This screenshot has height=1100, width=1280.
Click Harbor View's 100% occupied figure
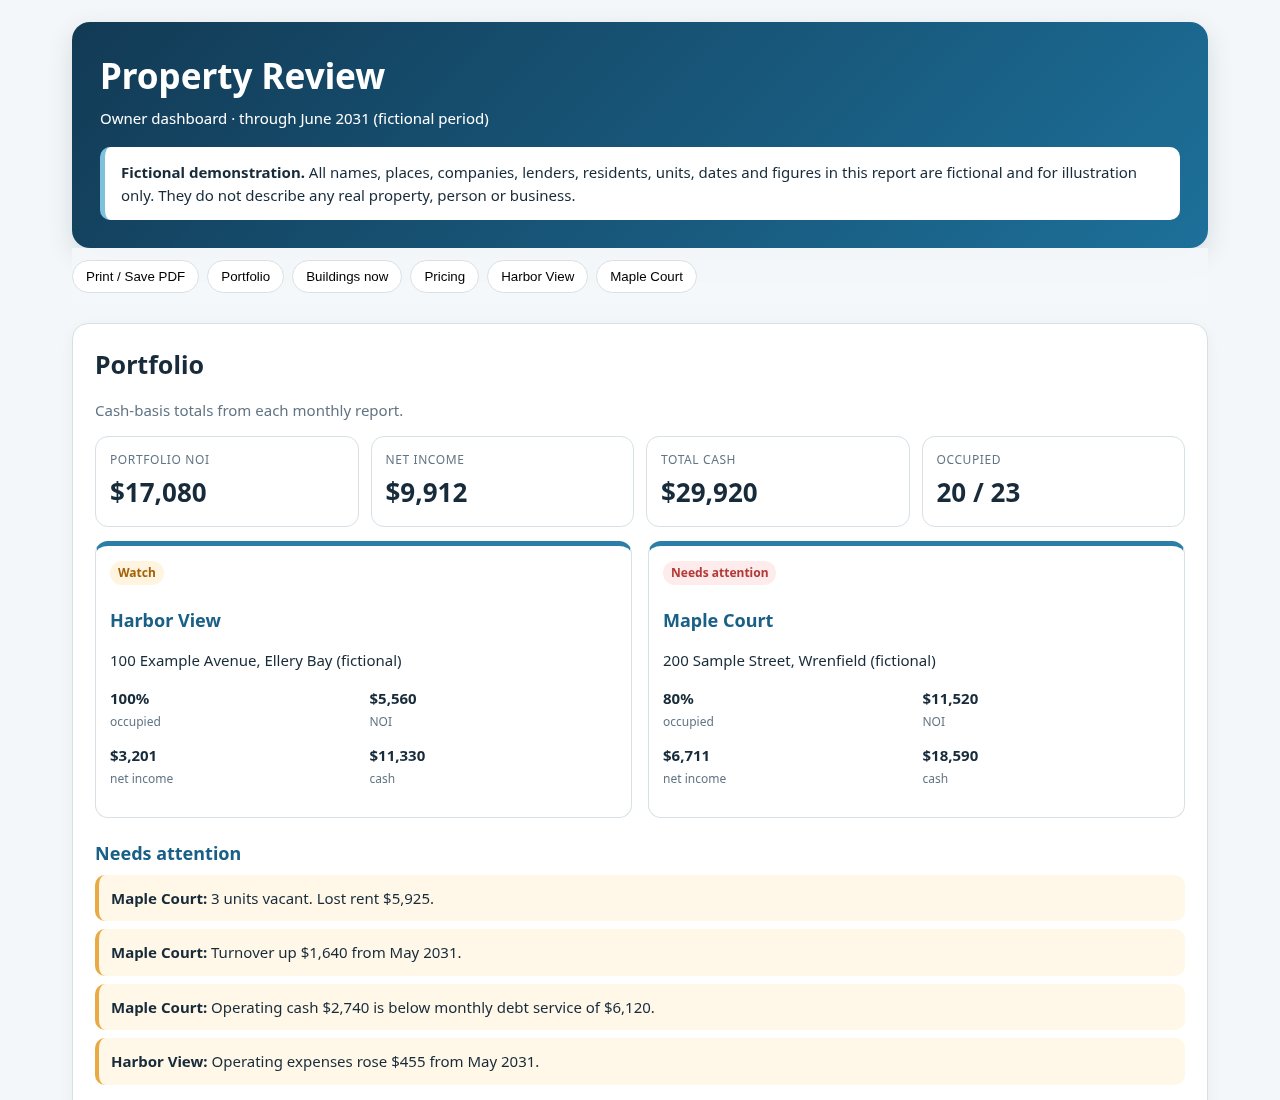click(x=130, y=699)
